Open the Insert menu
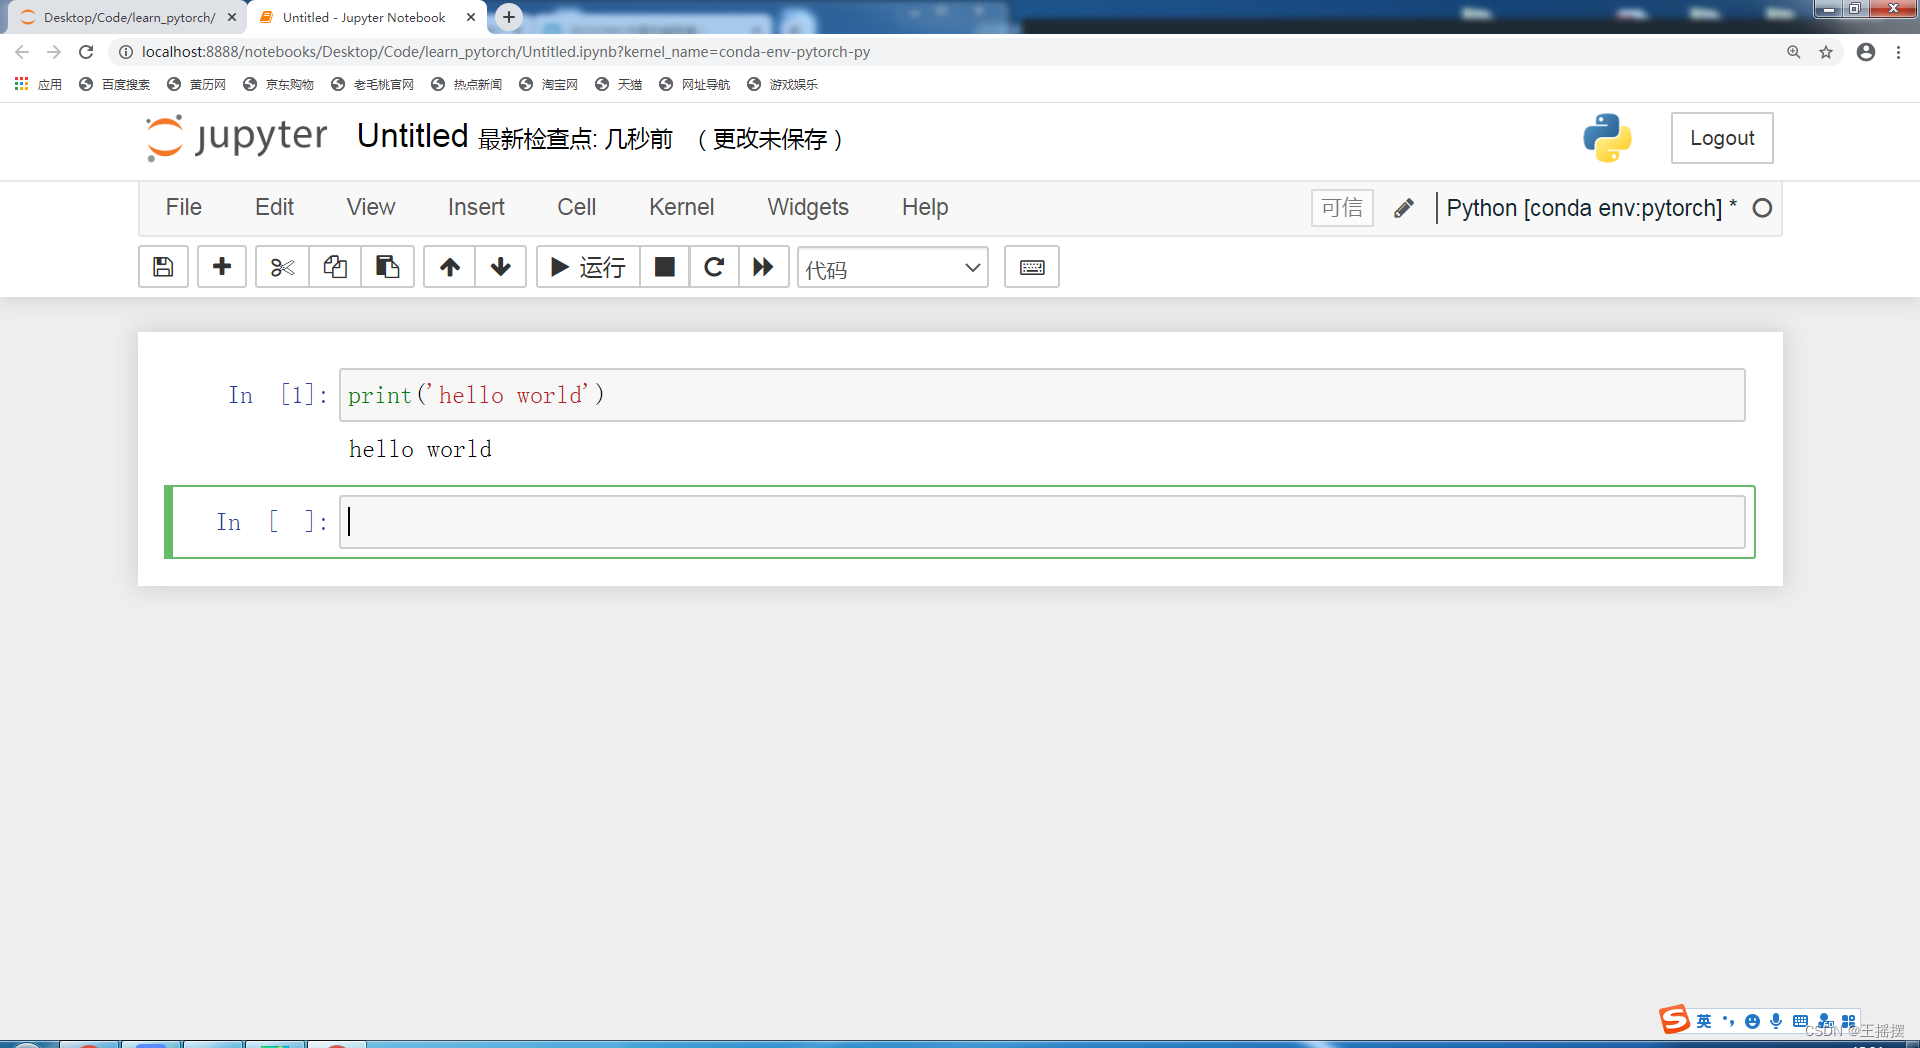The width and height of the screenshot is (1920, 1048). click(x=476, y=207)
